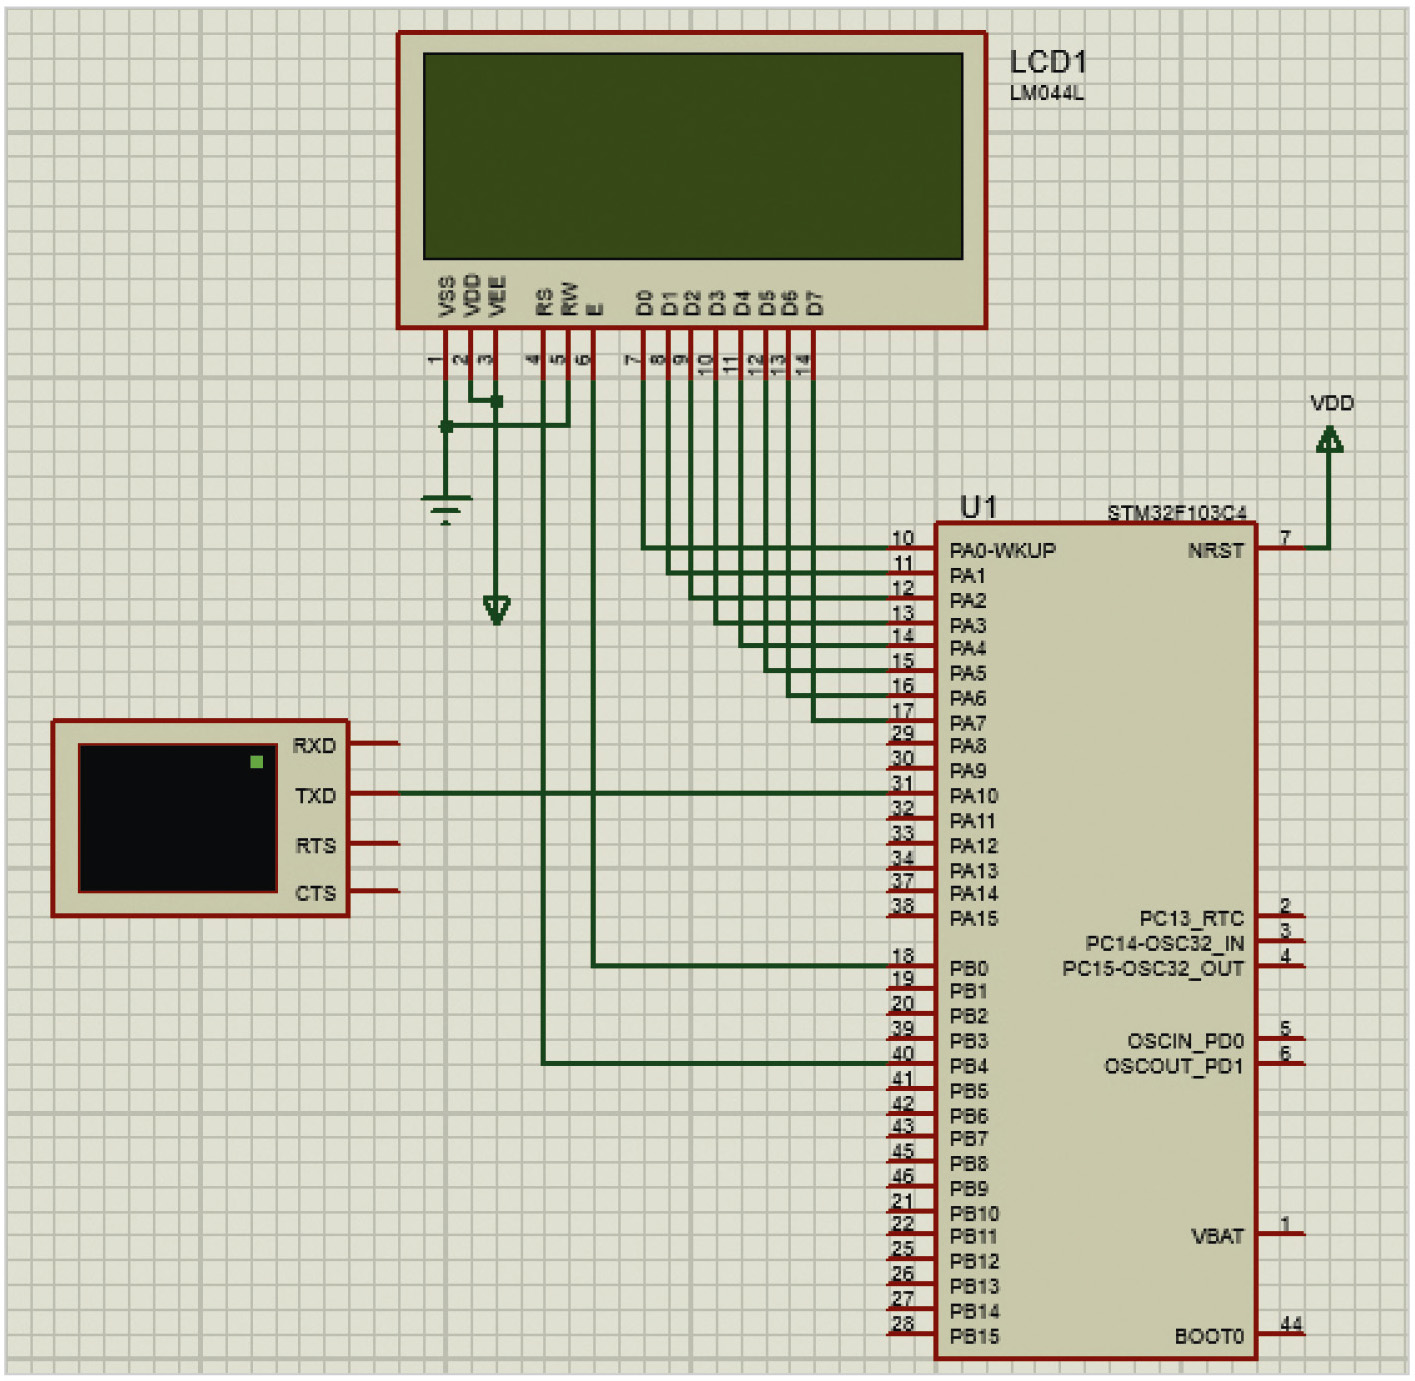
Task: Click the VBAT pin on the STM32
Action: (x=1217, y=1237)
